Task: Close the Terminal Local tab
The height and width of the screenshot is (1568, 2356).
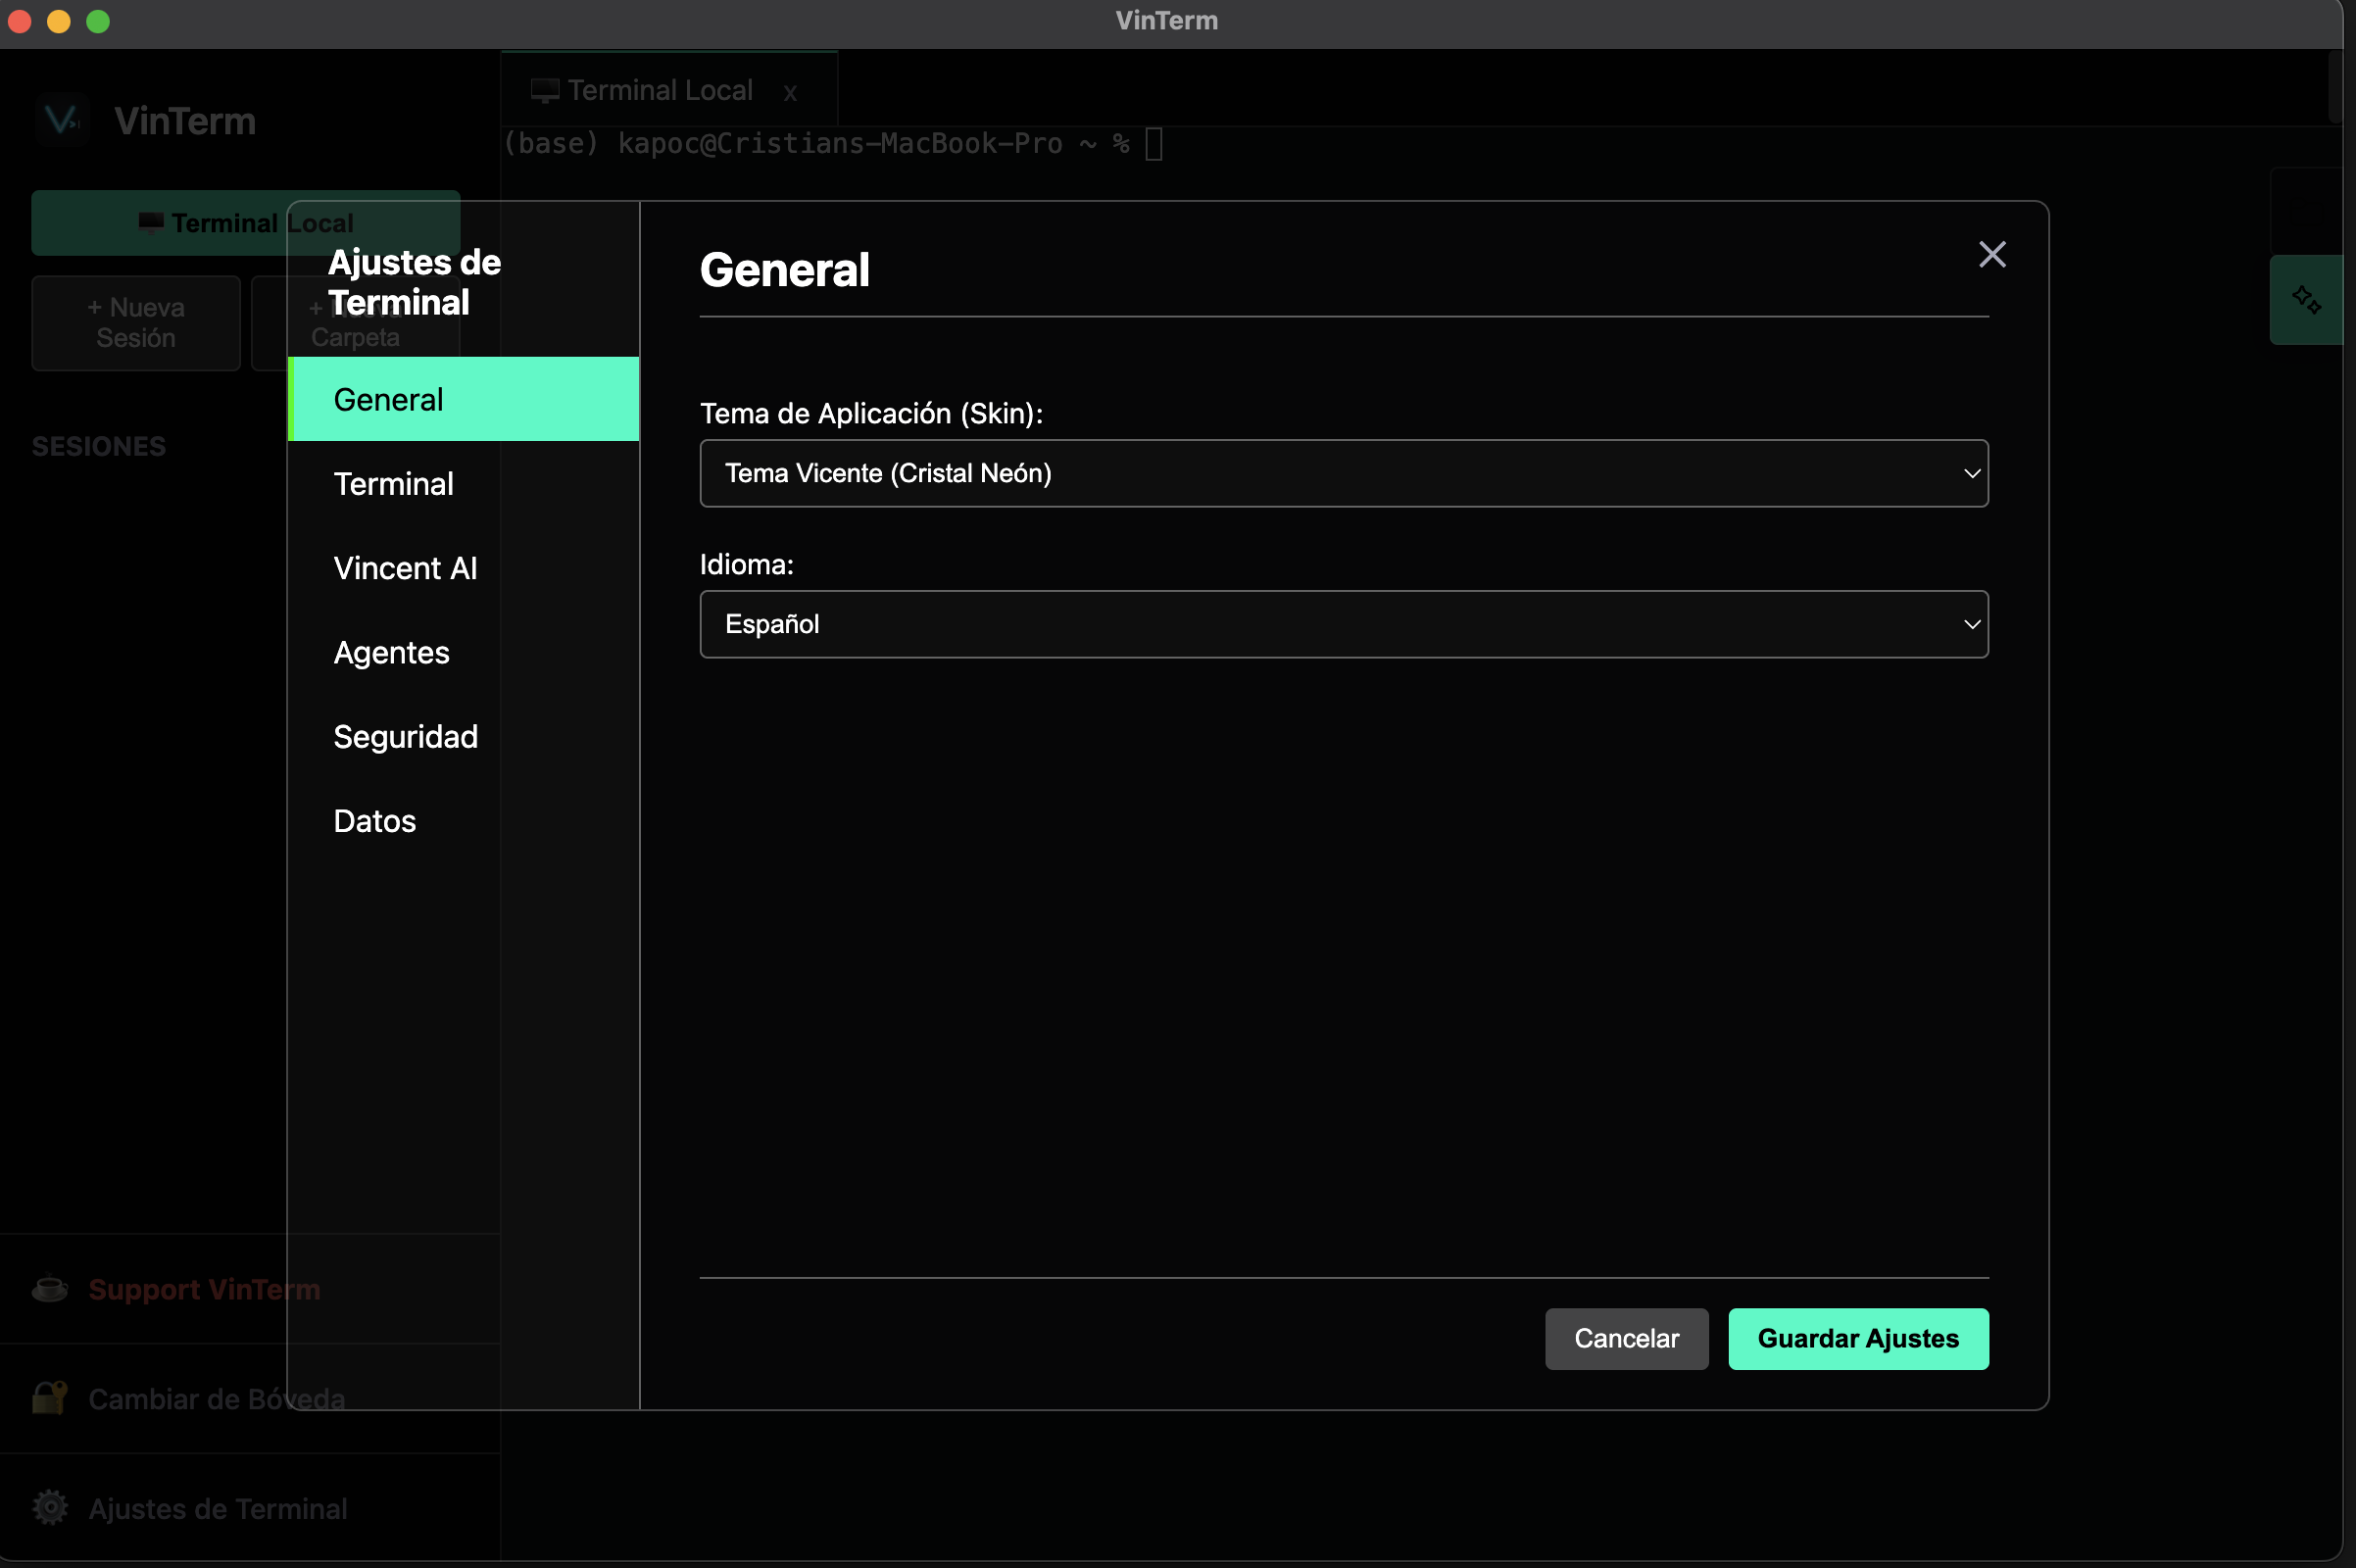Action: click(790, 93)
